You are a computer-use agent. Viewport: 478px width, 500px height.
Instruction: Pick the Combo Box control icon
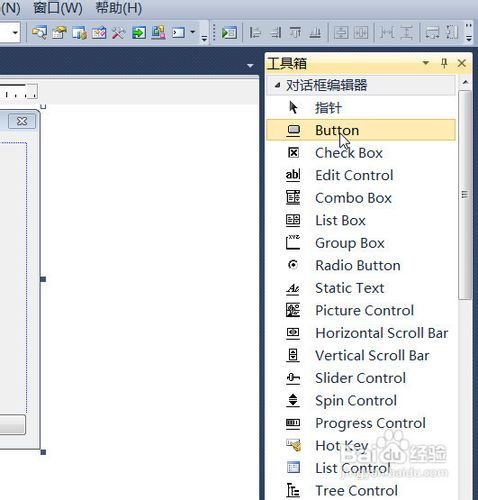point(293,198)
